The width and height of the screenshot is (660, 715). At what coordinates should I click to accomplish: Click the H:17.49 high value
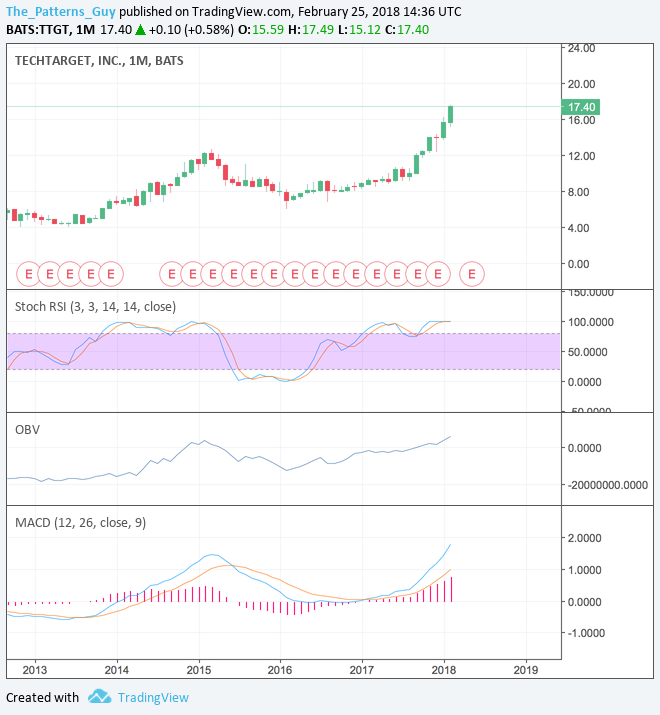click(312, 30)
